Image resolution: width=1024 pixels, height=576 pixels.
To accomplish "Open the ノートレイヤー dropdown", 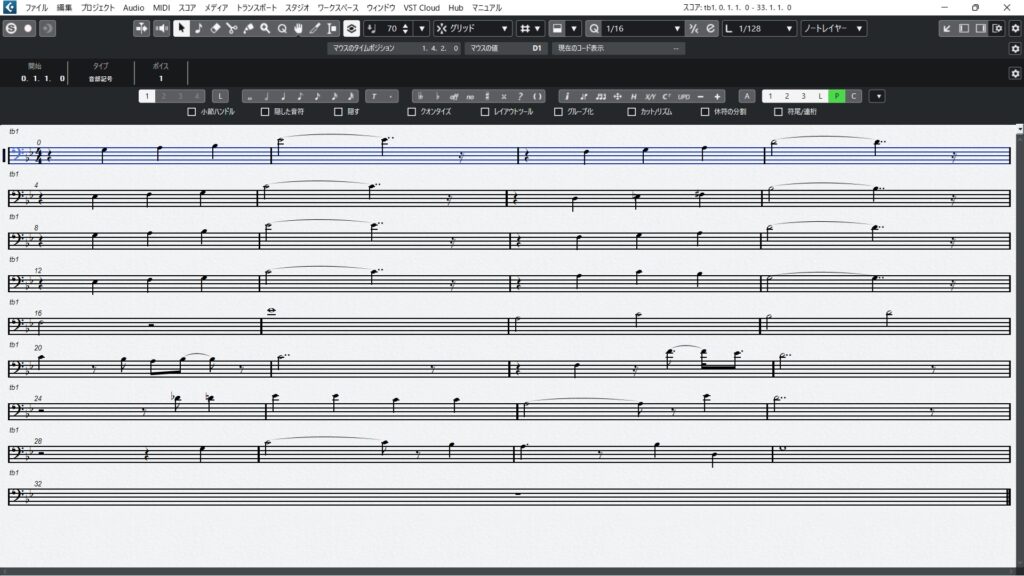I will click(x=834, y=28).
